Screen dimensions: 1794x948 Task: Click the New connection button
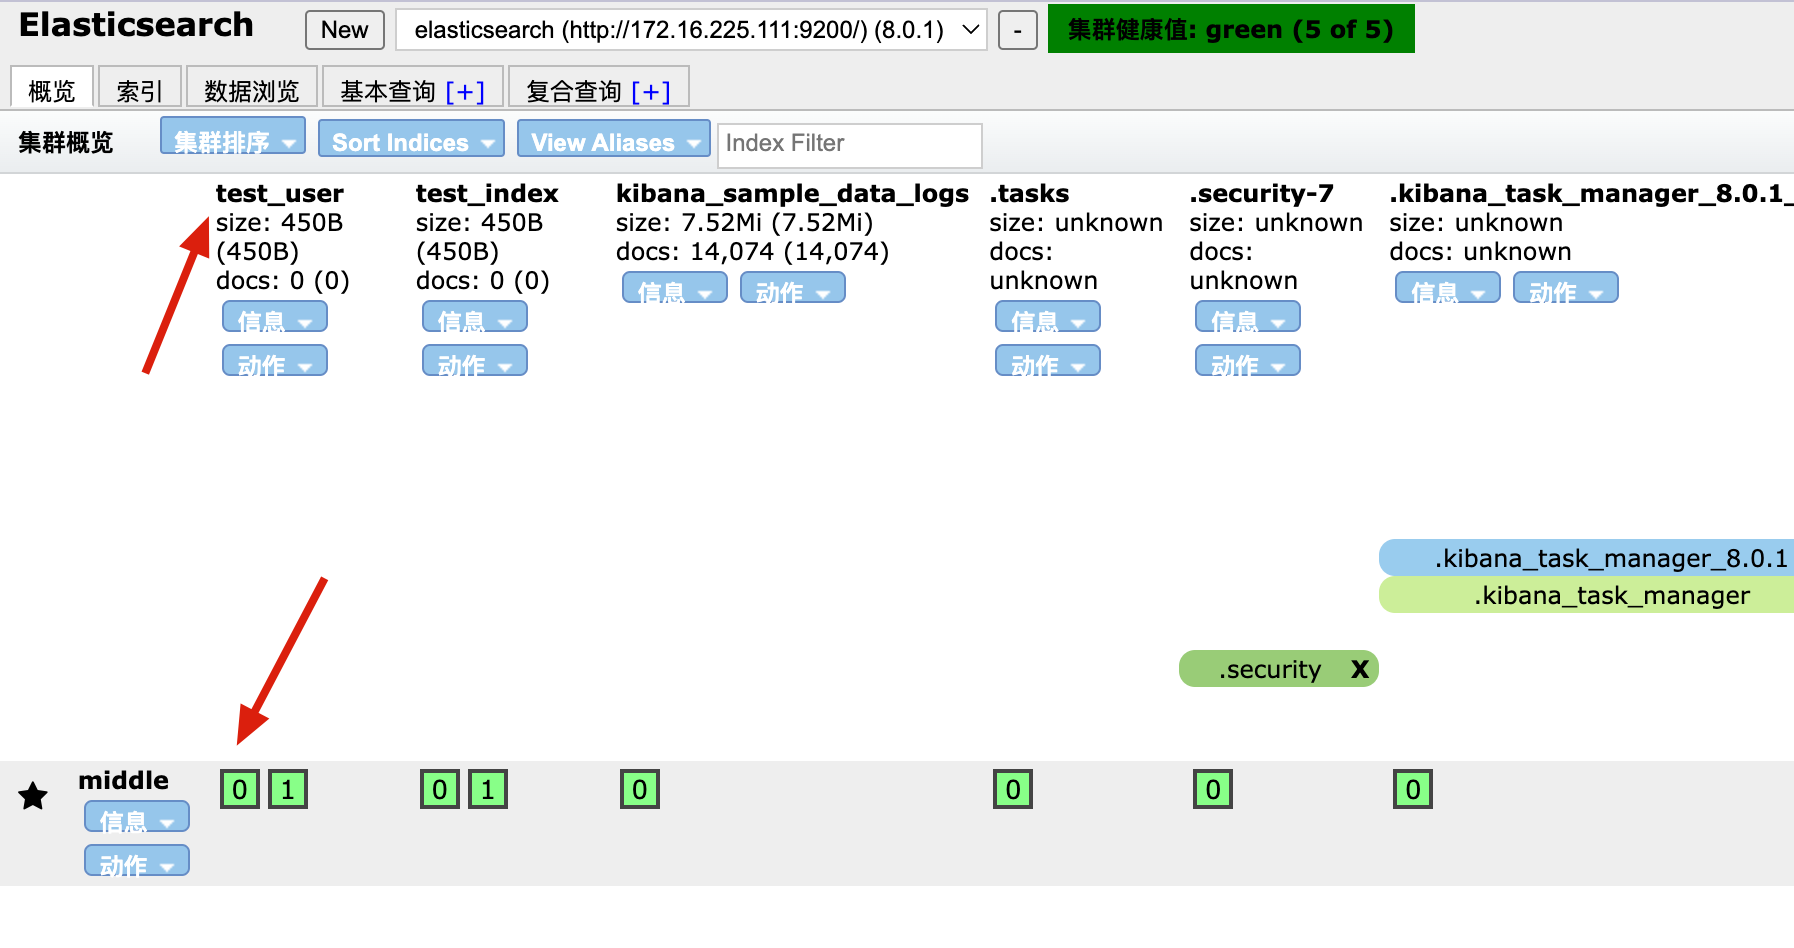[x=345, y=30]
